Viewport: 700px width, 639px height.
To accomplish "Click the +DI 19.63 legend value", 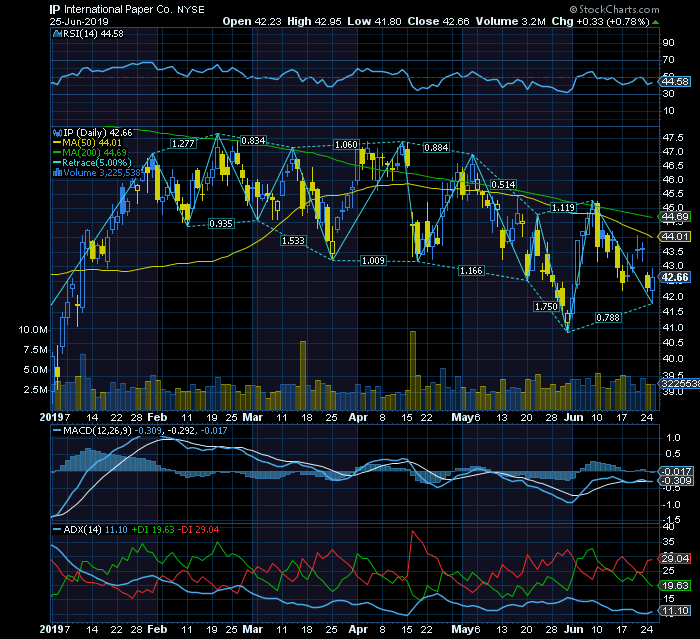I will (x=153, y=530).
